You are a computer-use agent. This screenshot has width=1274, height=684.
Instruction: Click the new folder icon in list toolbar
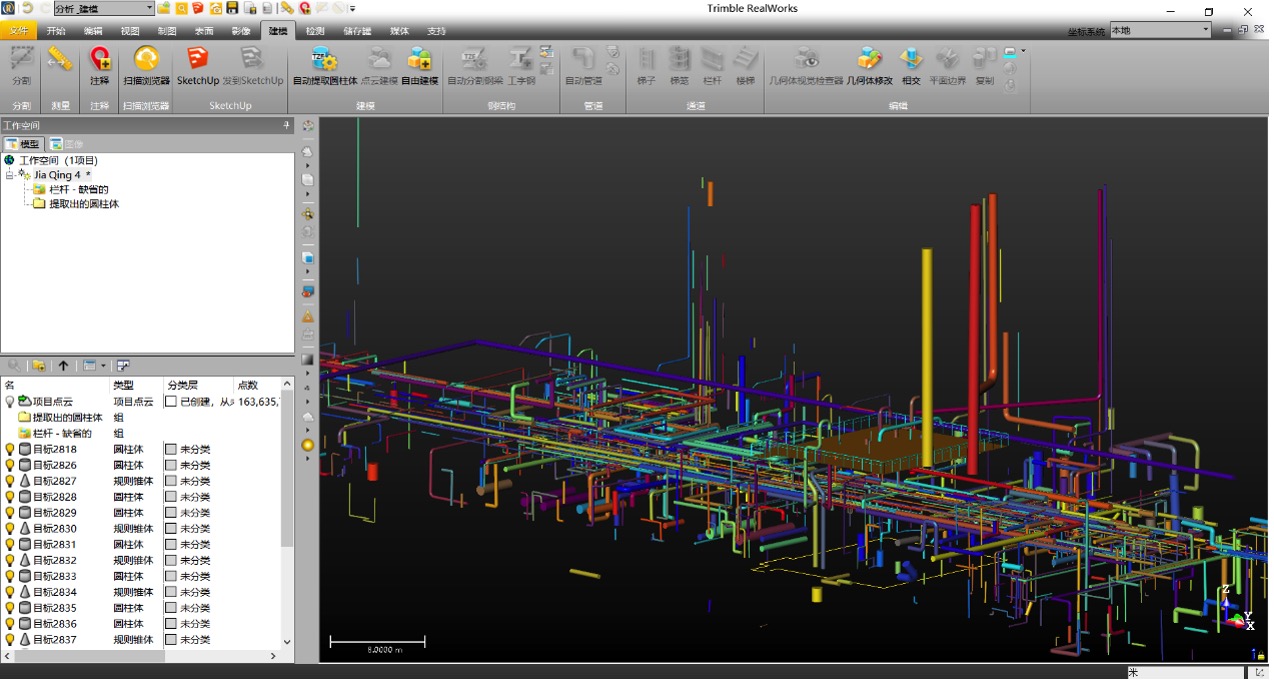coord(39,366)
